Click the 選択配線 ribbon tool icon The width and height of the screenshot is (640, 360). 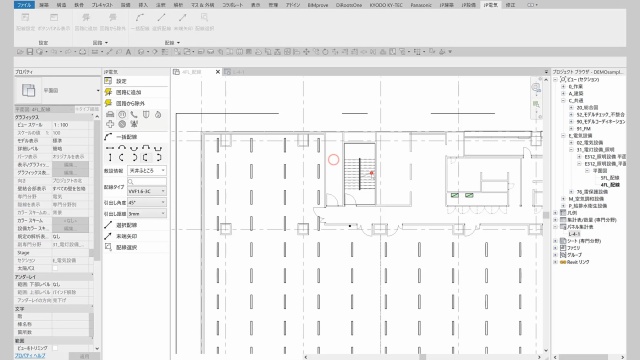161,18
